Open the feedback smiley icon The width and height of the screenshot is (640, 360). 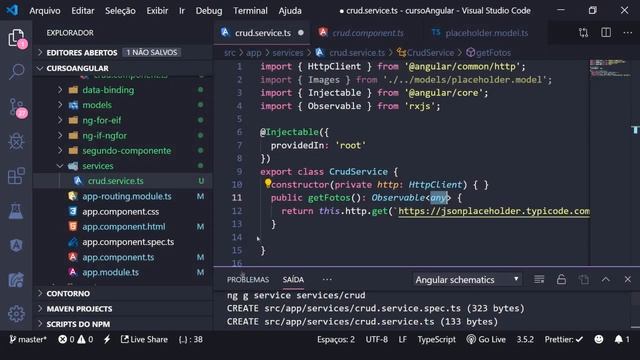pos(599,340)
